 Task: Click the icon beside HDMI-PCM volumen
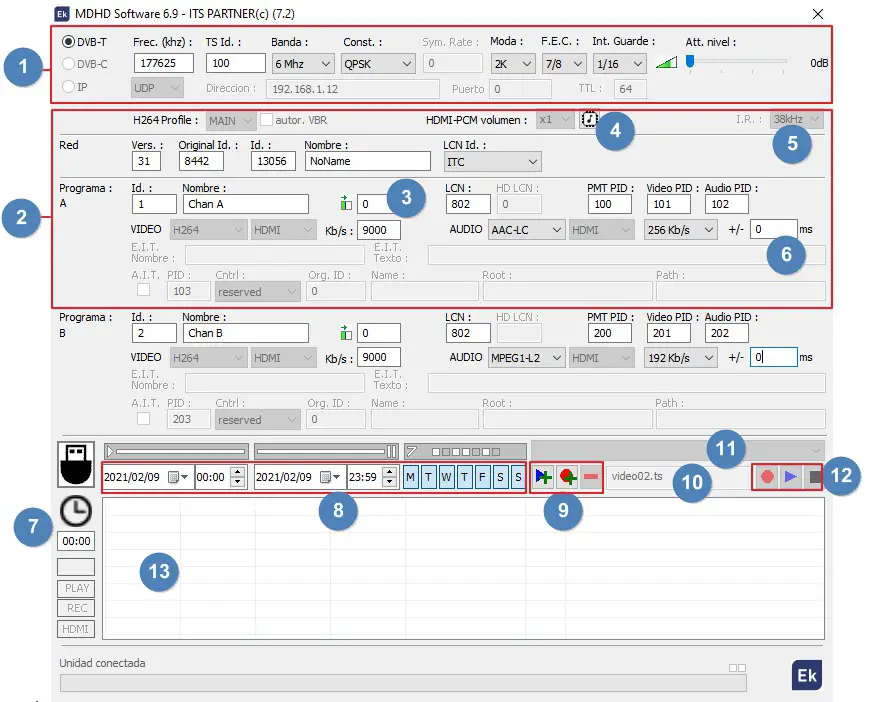[590, 118]
